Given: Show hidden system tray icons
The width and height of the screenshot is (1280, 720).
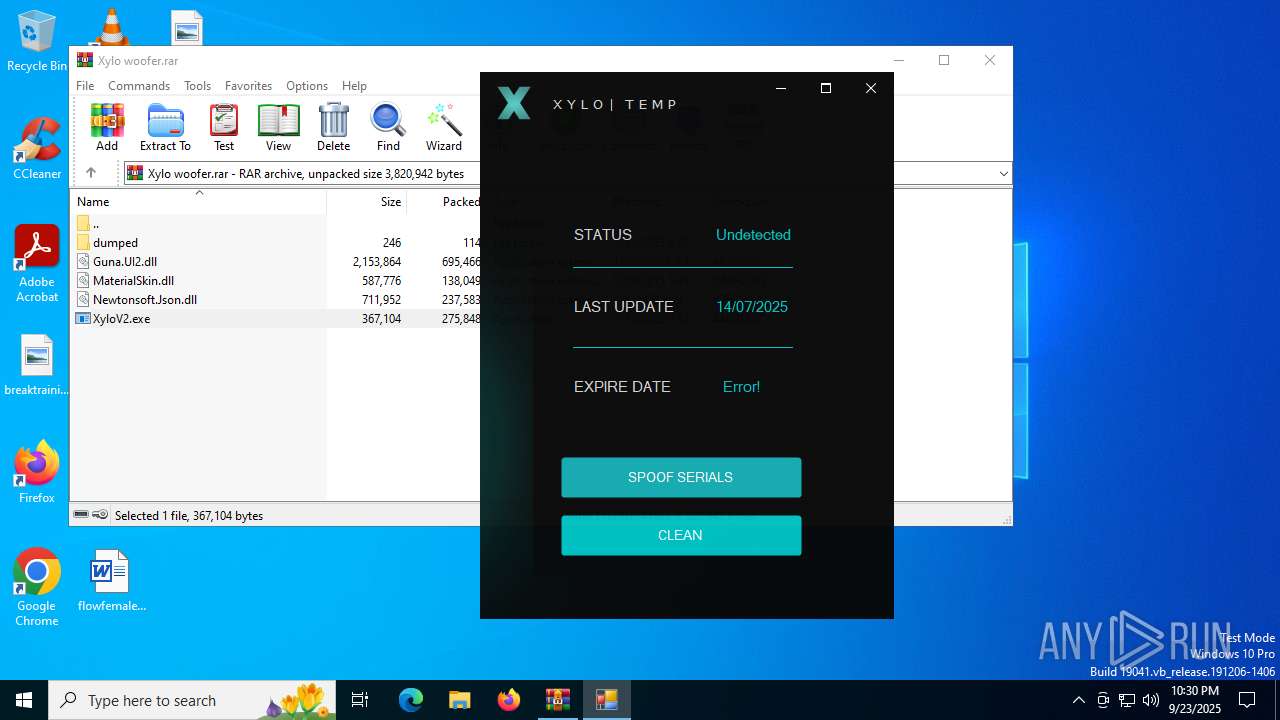Looking at the screenshot, I should pyautogui.click(x=1078, y=700).
